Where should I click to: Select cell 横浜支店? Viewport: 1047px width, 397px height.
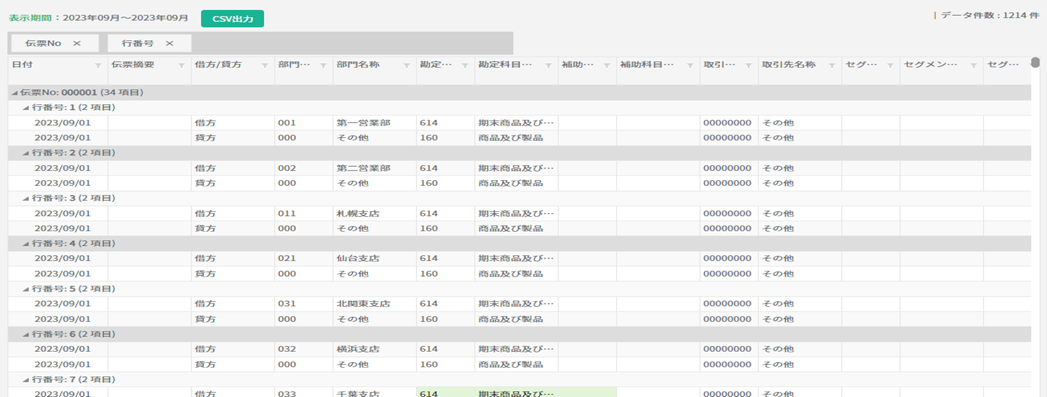375,350
